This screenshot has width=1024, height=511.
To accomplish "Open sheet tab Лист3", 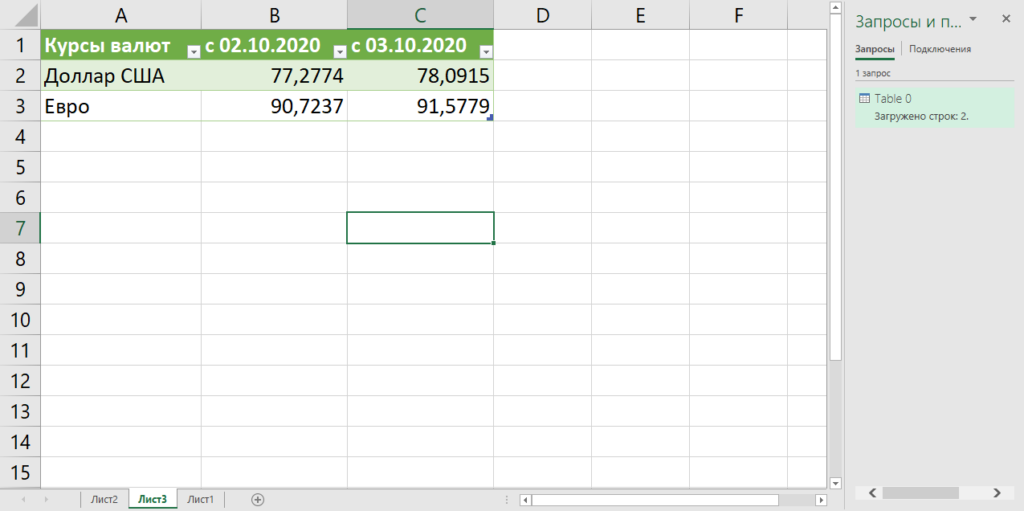I will point(152,499).
